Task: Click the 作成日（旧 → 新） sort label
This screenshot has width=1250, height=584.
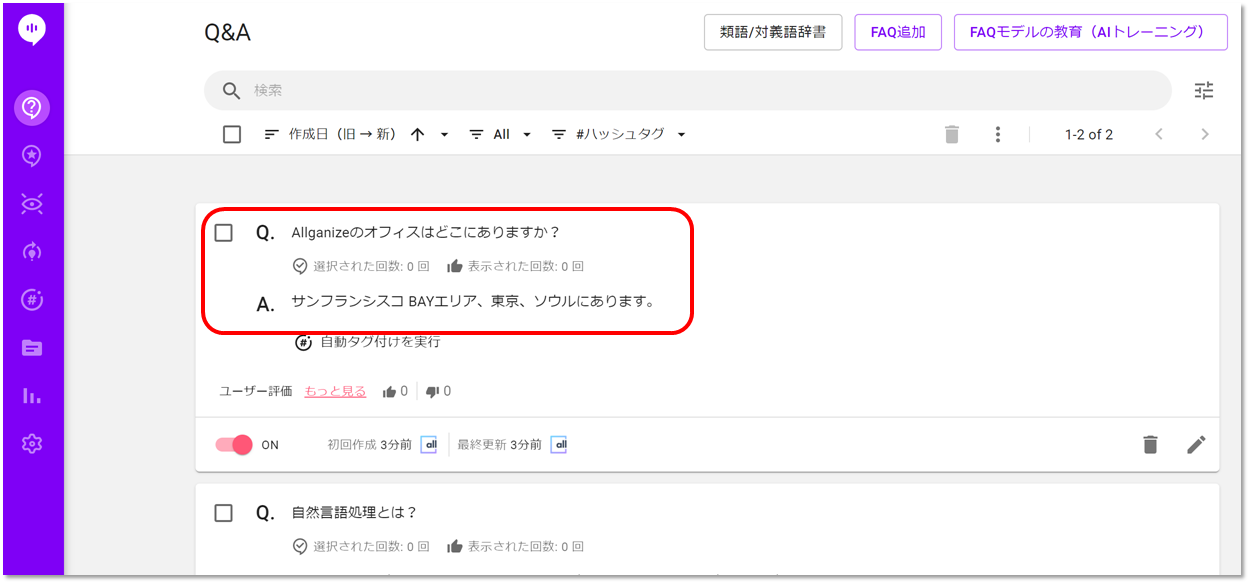Action: click(x=343, y=134)
